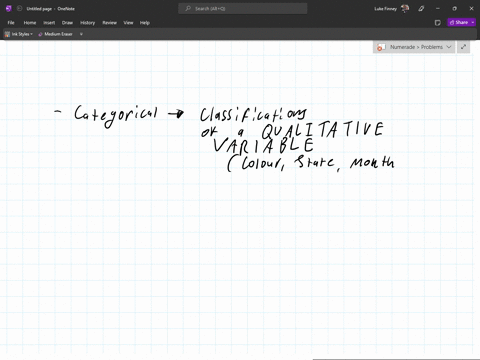
Task: Restore down the OneNote window
Action: pos(454,9)
